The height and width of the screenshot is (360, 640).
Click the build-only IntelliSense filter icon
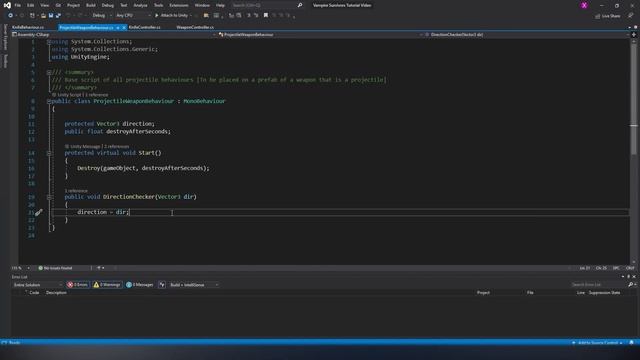tap(162, 285)
